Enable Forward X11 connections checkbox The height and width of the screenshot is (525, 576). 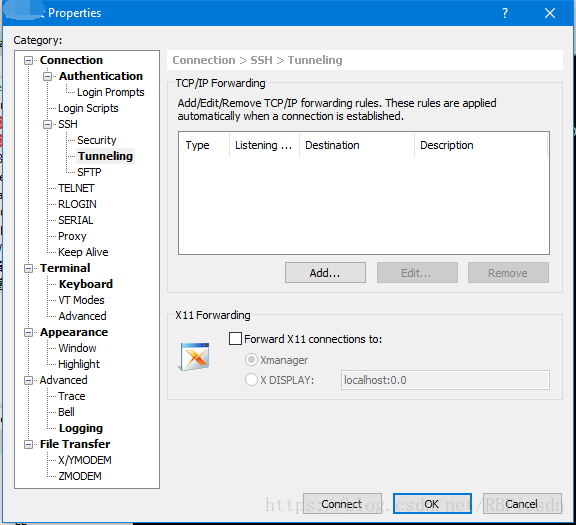point(235,338)
